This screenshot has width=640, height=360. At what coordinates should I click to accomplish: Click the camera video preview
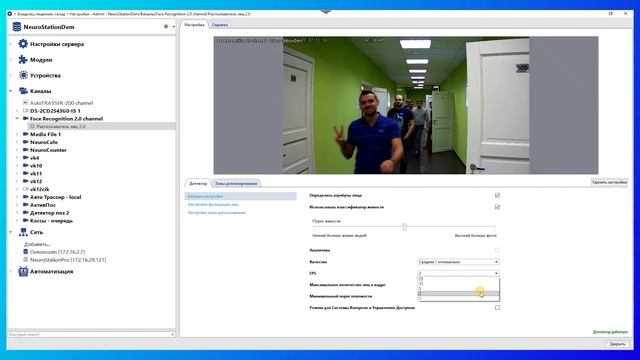pyautogui.click(x=406, y=105)
